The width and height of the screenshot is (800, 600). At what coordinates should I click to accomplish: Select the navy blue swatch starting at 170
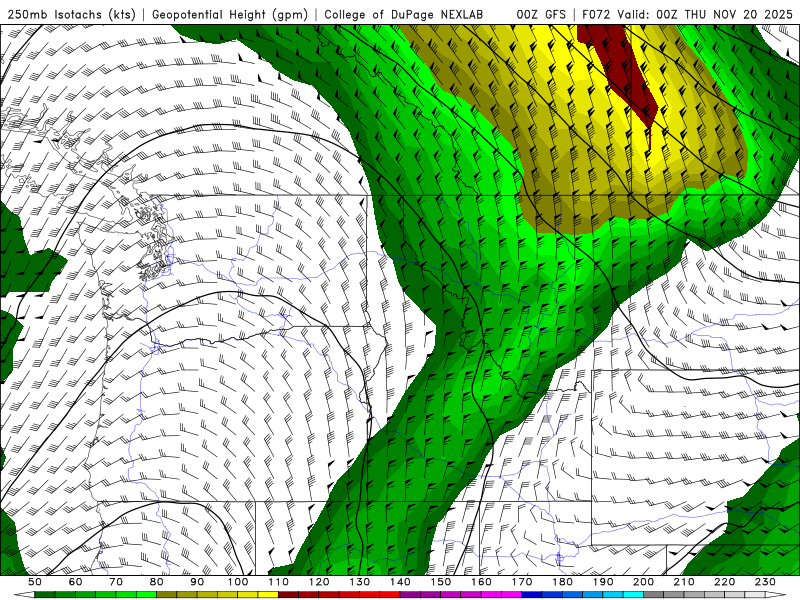coord(532,595)
